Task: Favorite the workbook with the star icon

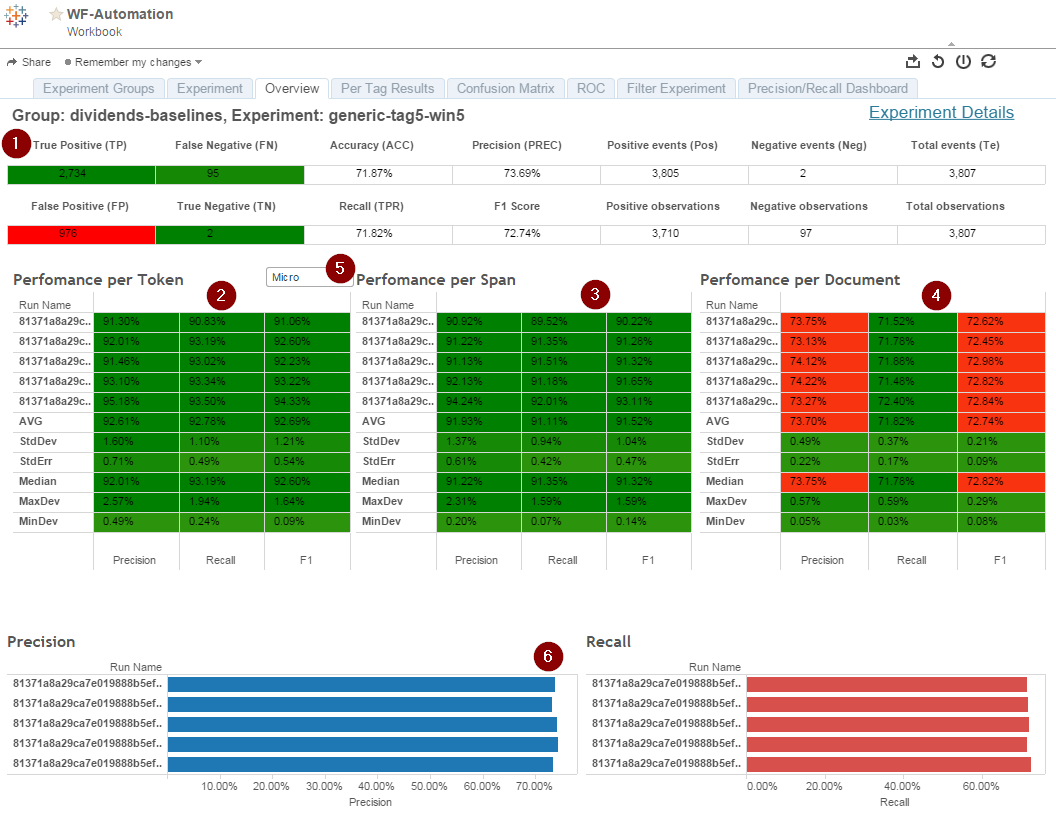Action: click(56, 14)
